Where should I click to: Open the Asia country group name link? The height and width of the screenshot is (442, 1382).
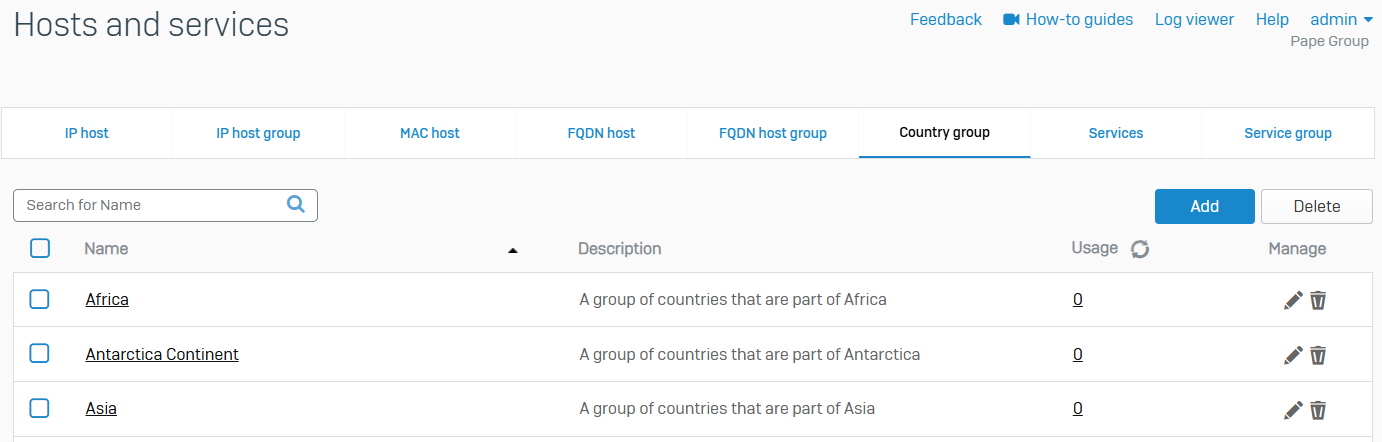(101, 409)
